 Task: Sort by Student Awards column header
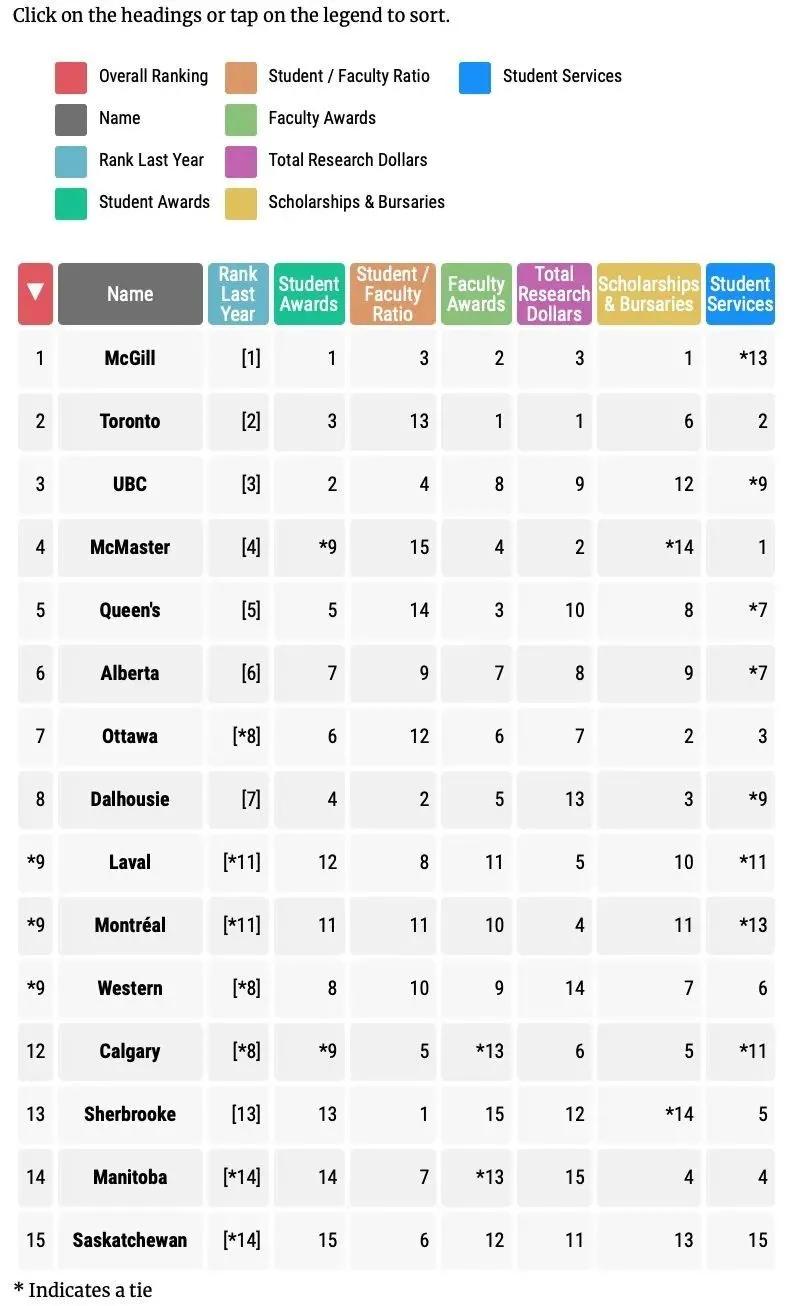pos(309,294)
